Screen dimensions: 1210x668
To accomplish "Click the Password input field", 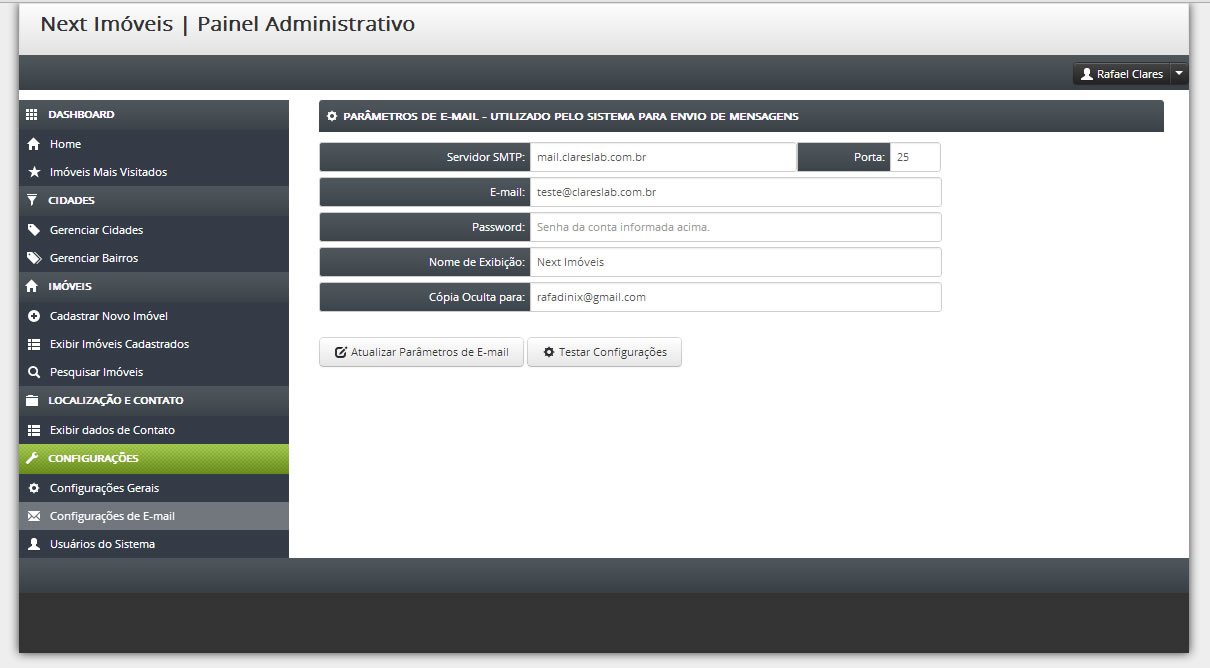I will (x=735, y=227).
